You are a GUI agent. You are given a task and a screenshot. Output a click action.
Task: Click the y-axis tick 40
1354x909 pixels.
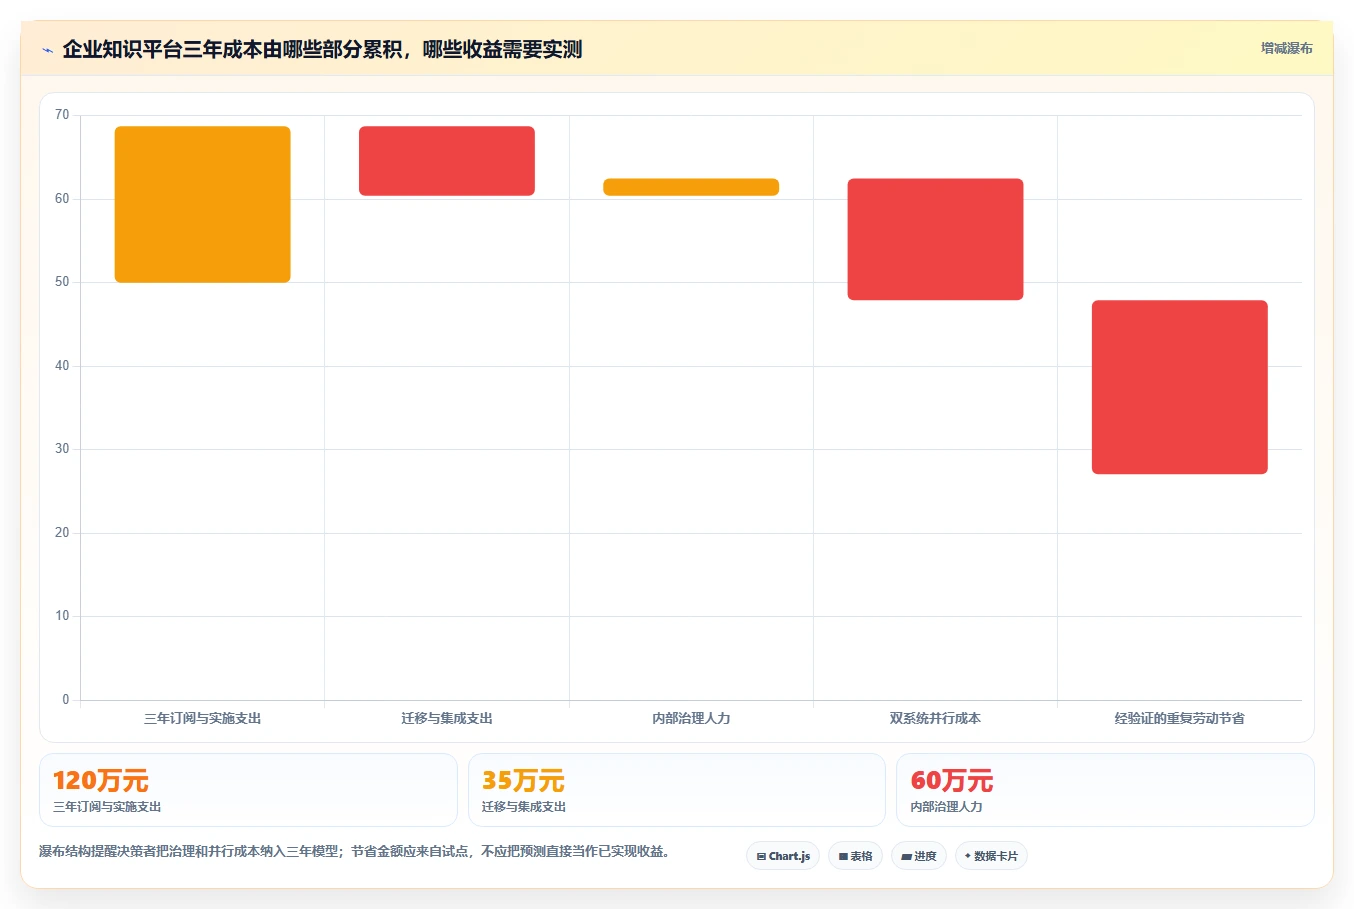(62, 366)
